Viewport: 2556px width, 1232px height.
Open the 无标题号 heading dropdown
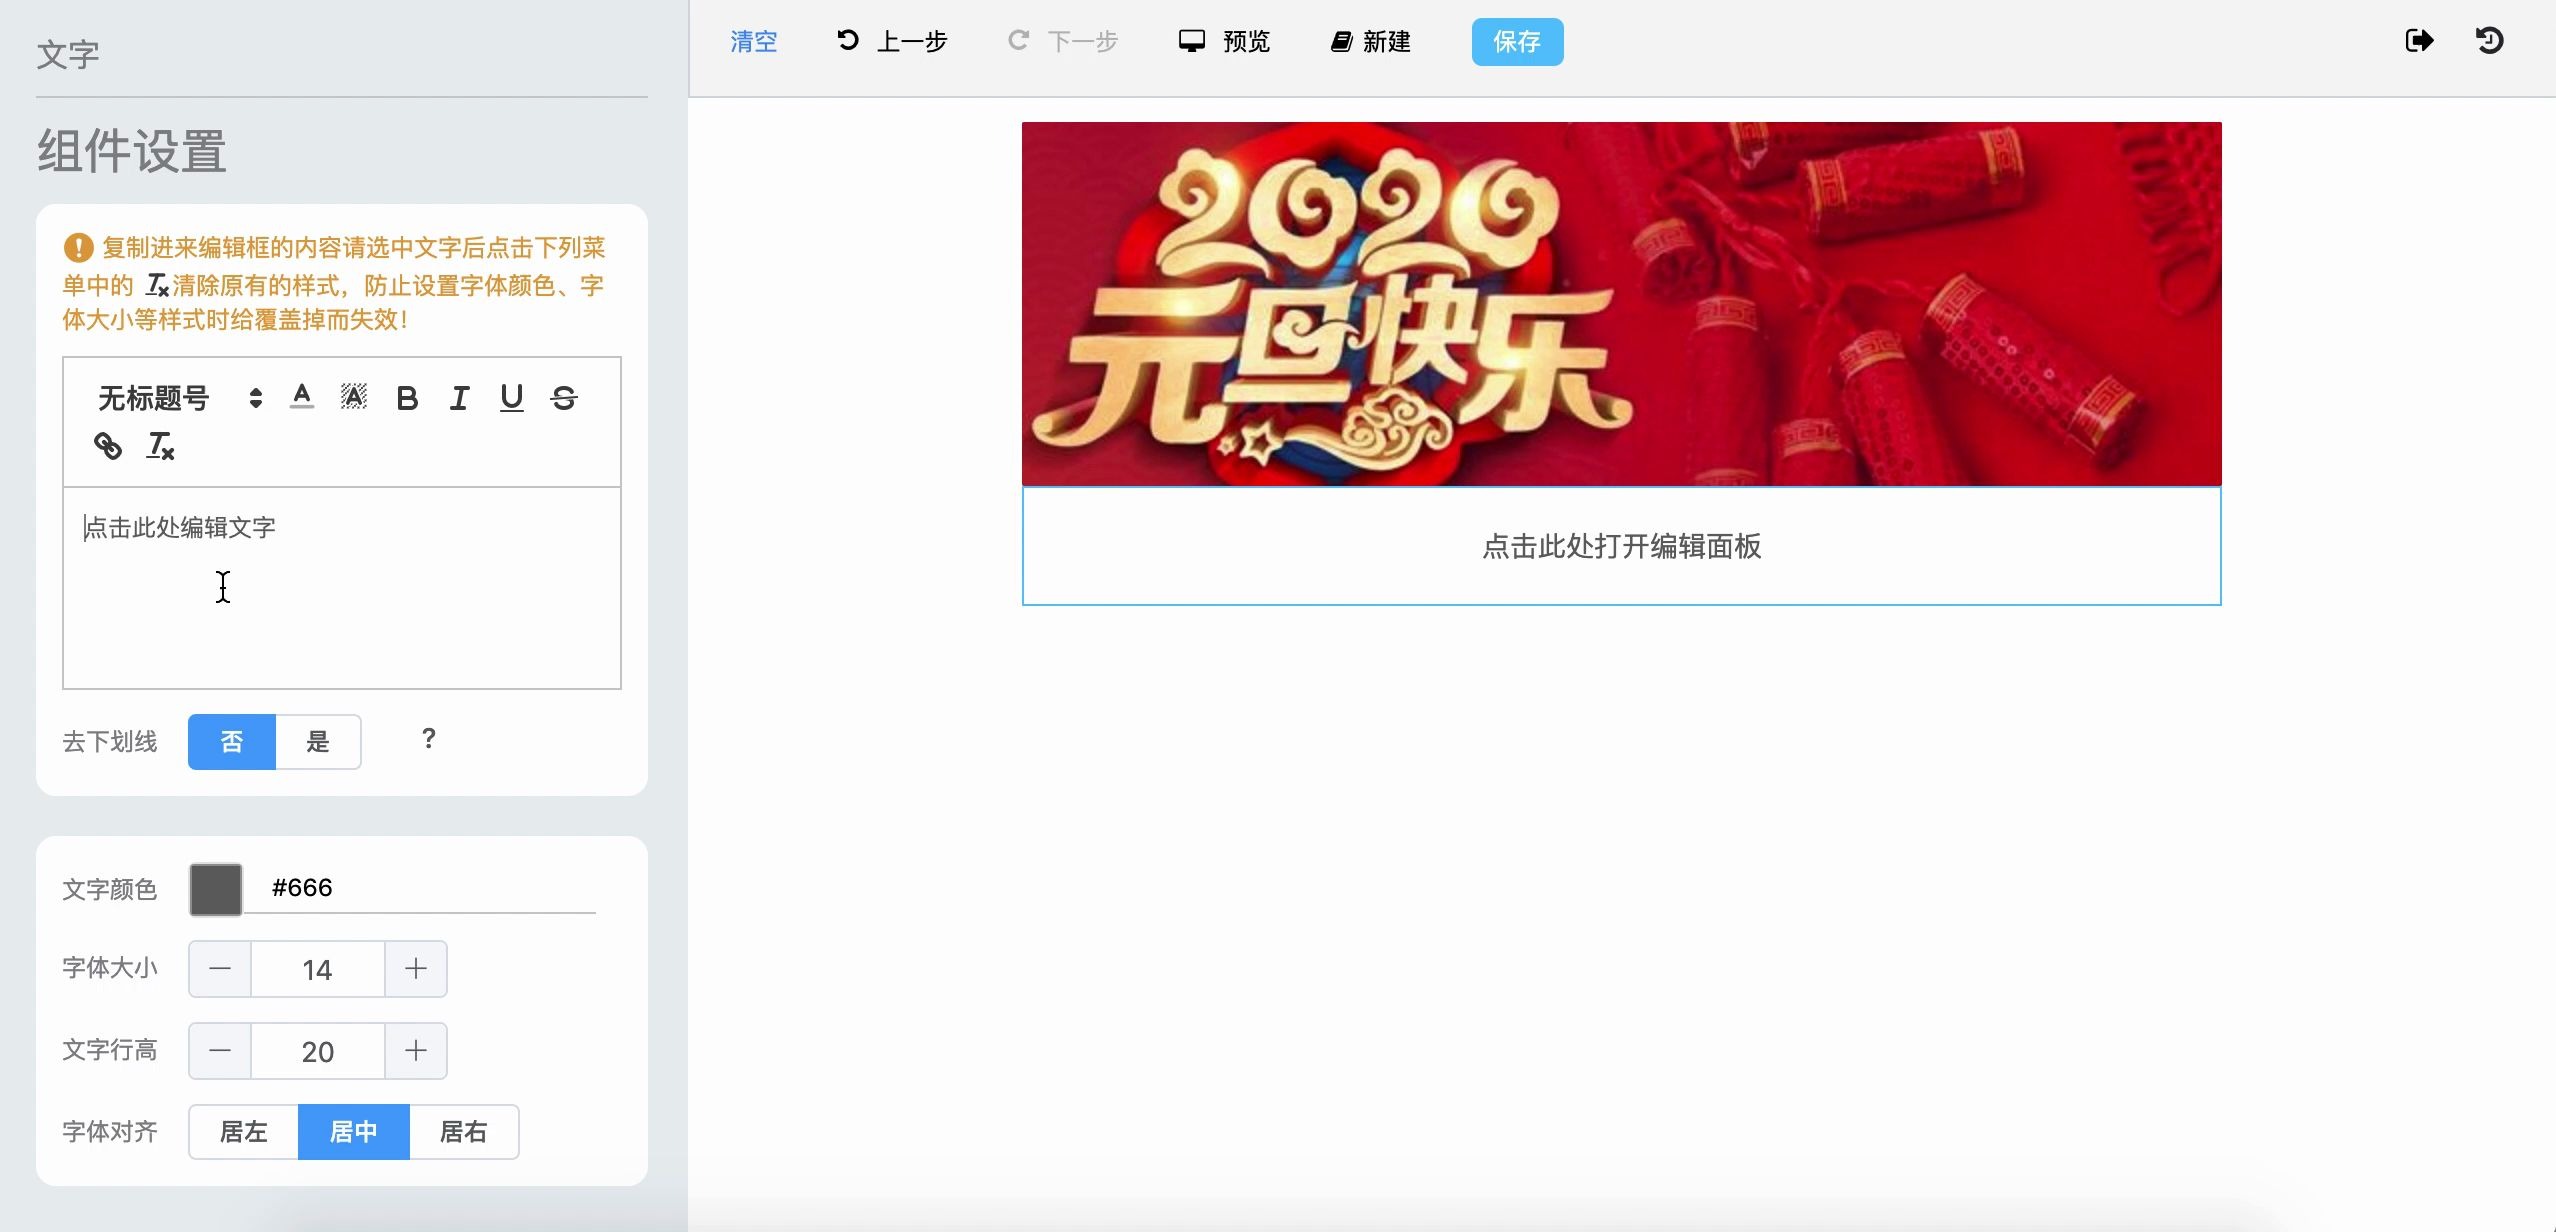(180, 398)
